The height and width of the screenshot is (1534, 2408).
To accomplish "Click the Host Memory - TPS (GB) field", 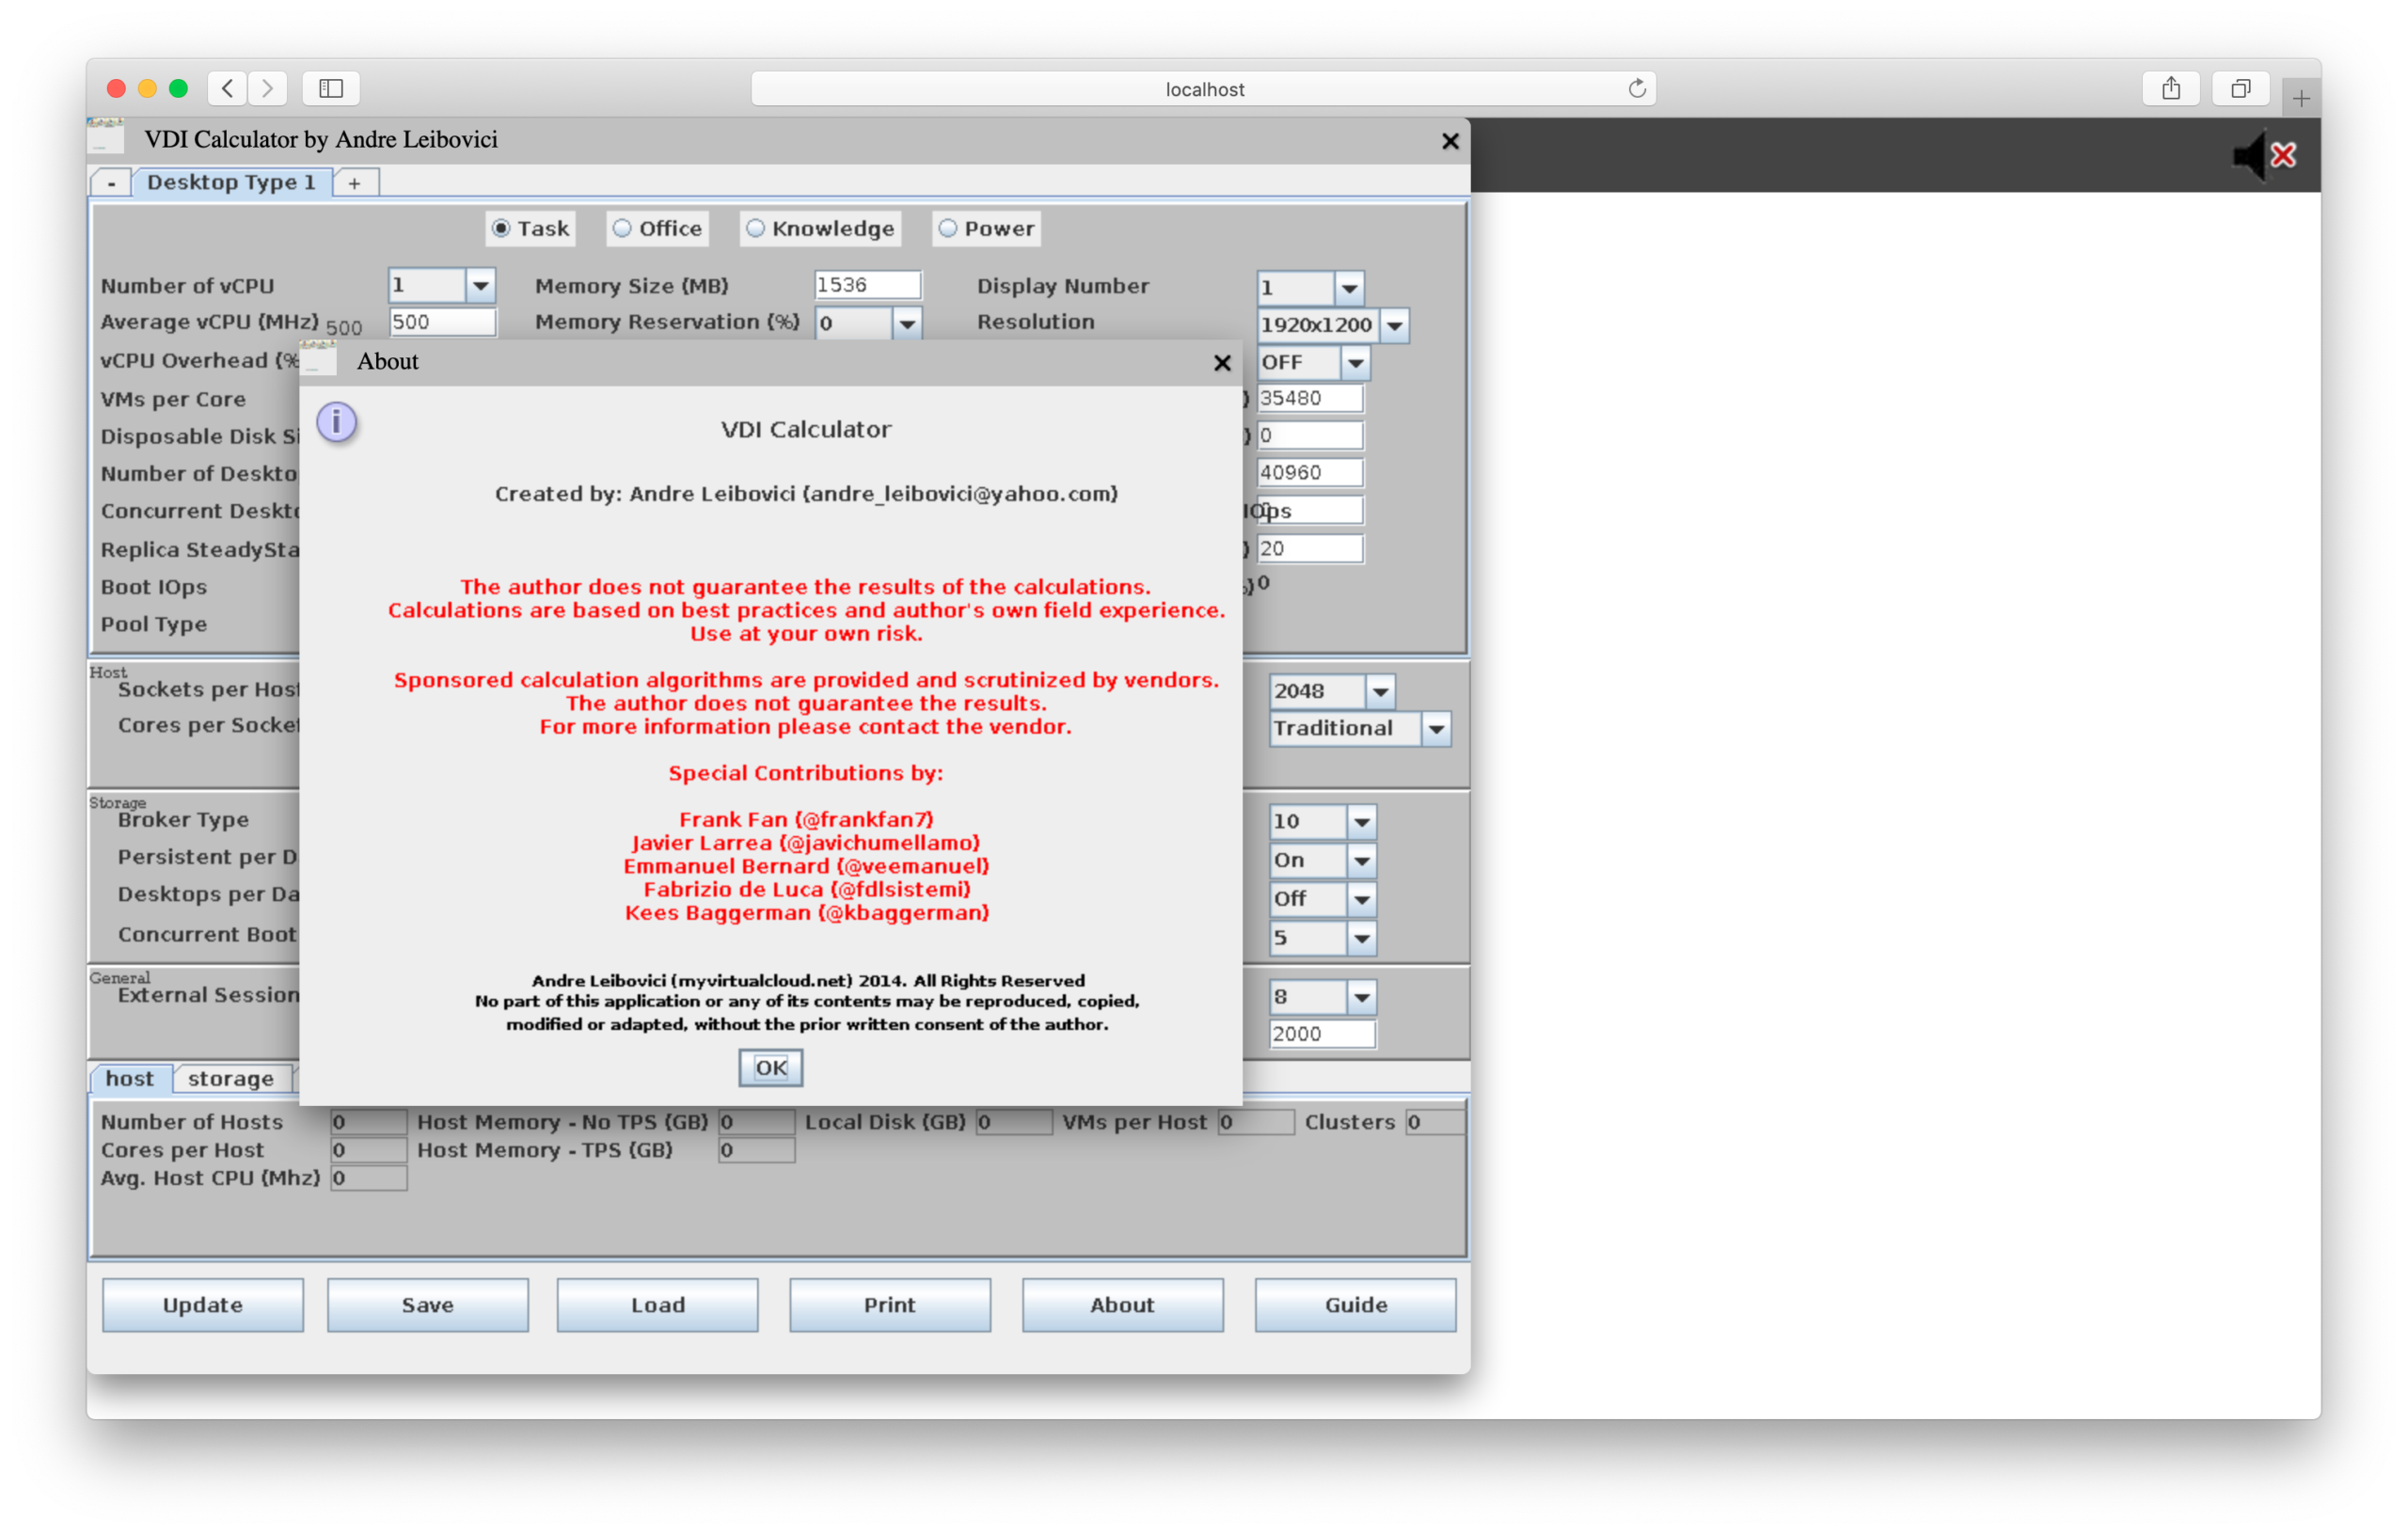I will pos(757,1150).
